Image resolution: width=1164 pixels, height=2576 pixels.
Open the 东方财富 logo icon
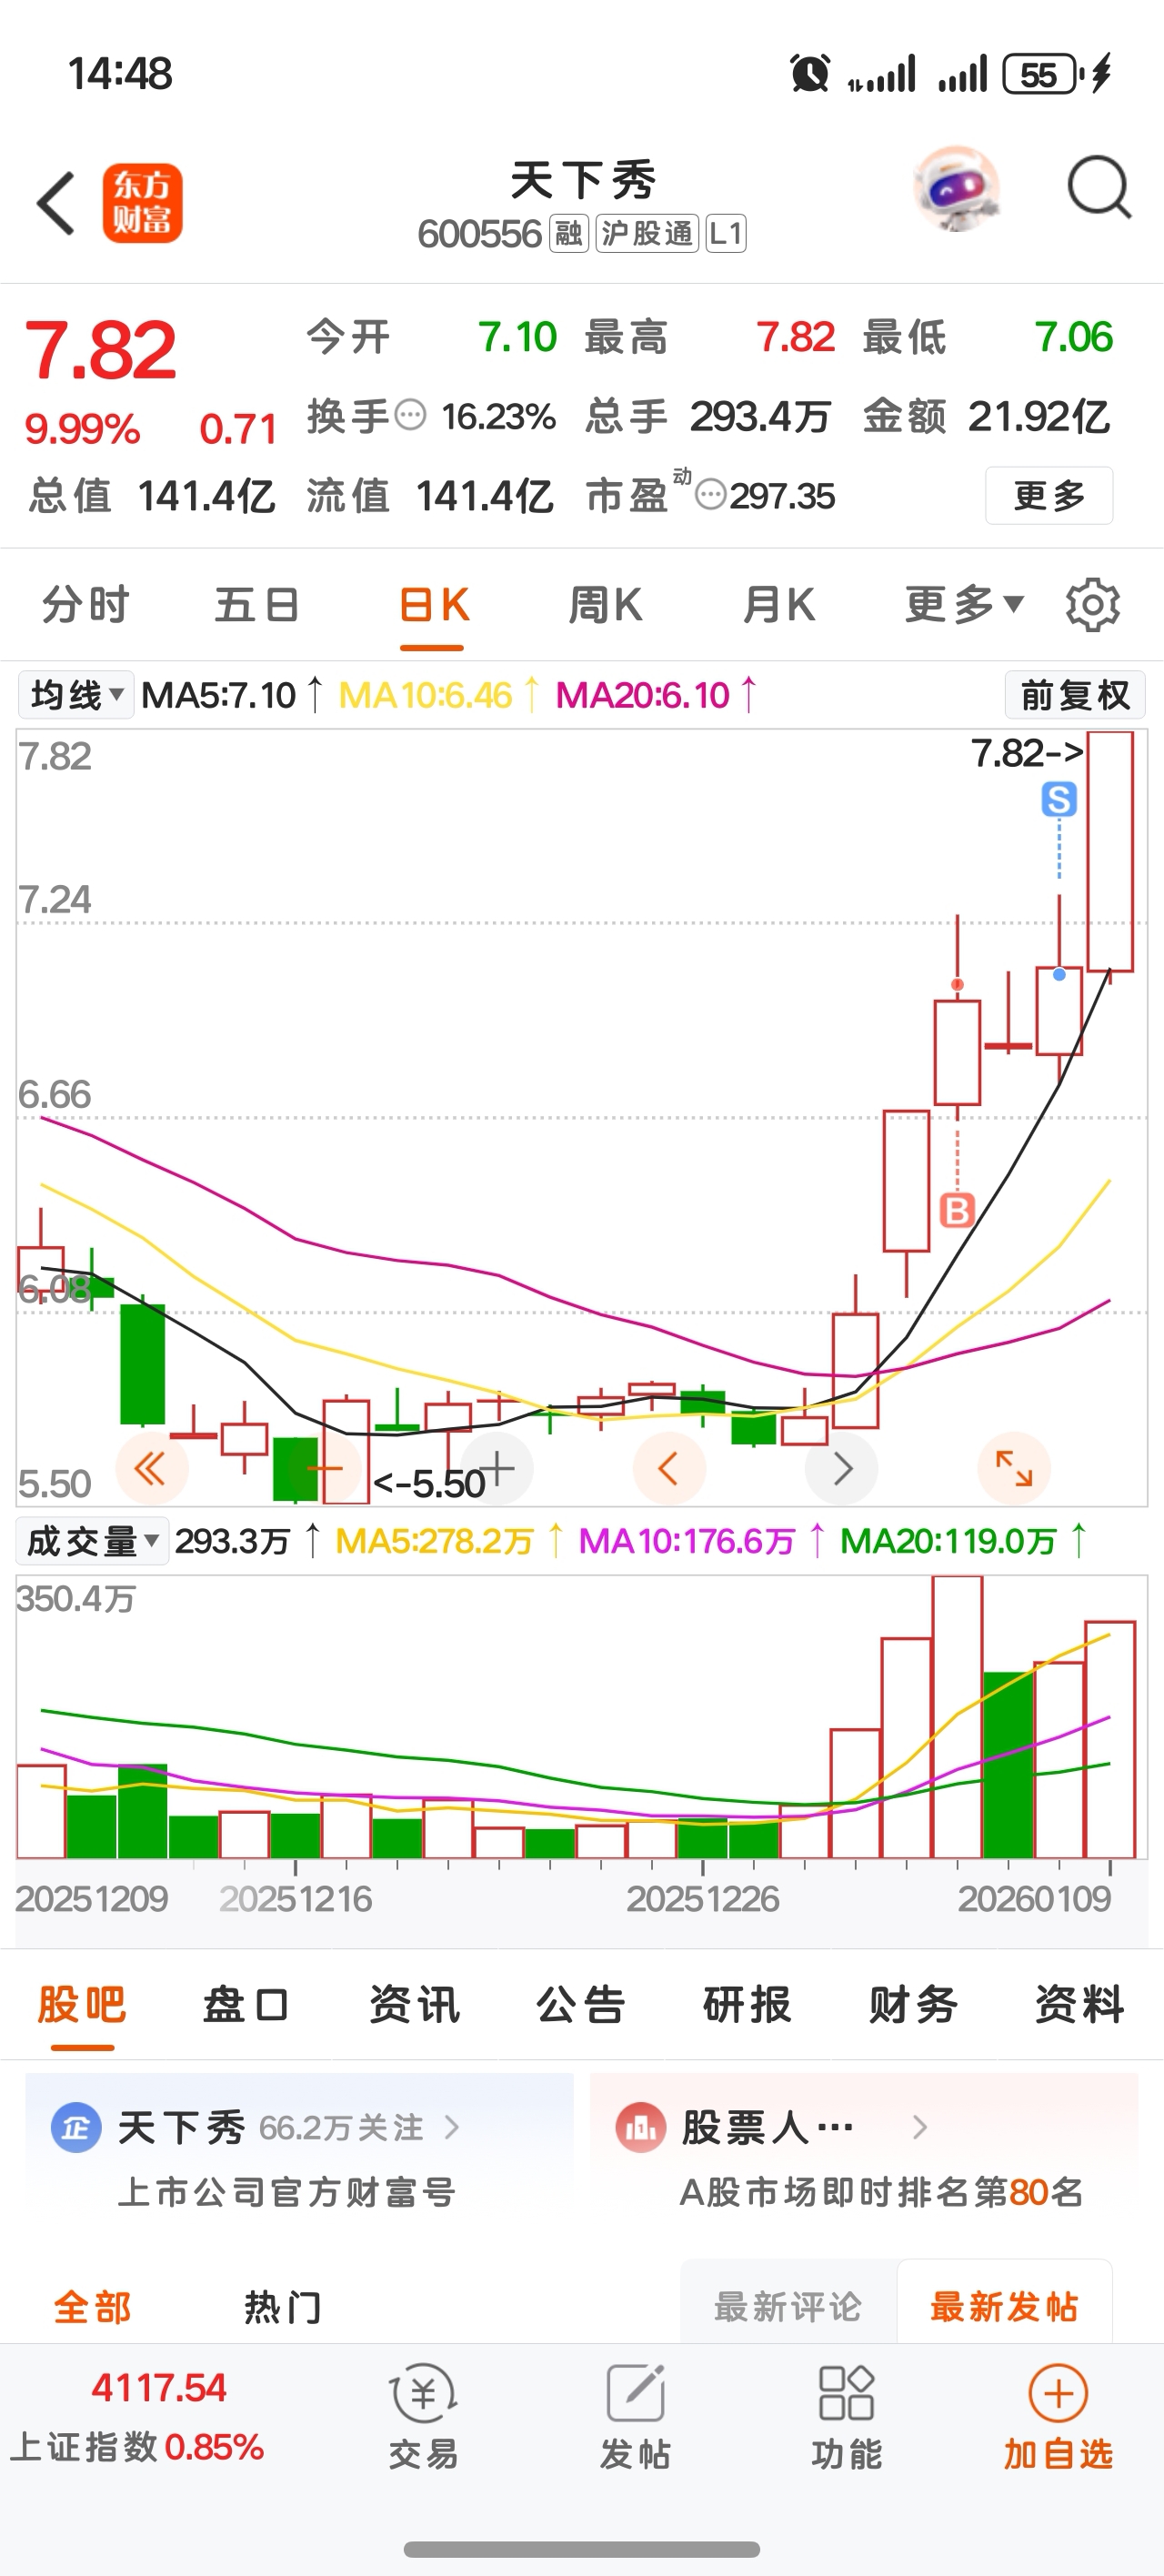(142, 203)
